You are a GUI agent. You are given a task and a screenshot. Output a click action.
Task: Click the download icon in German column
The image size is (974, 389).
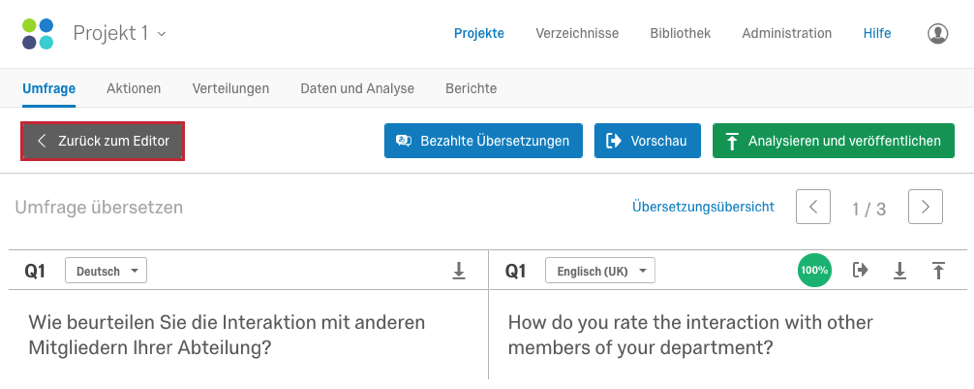click(458, 271)
